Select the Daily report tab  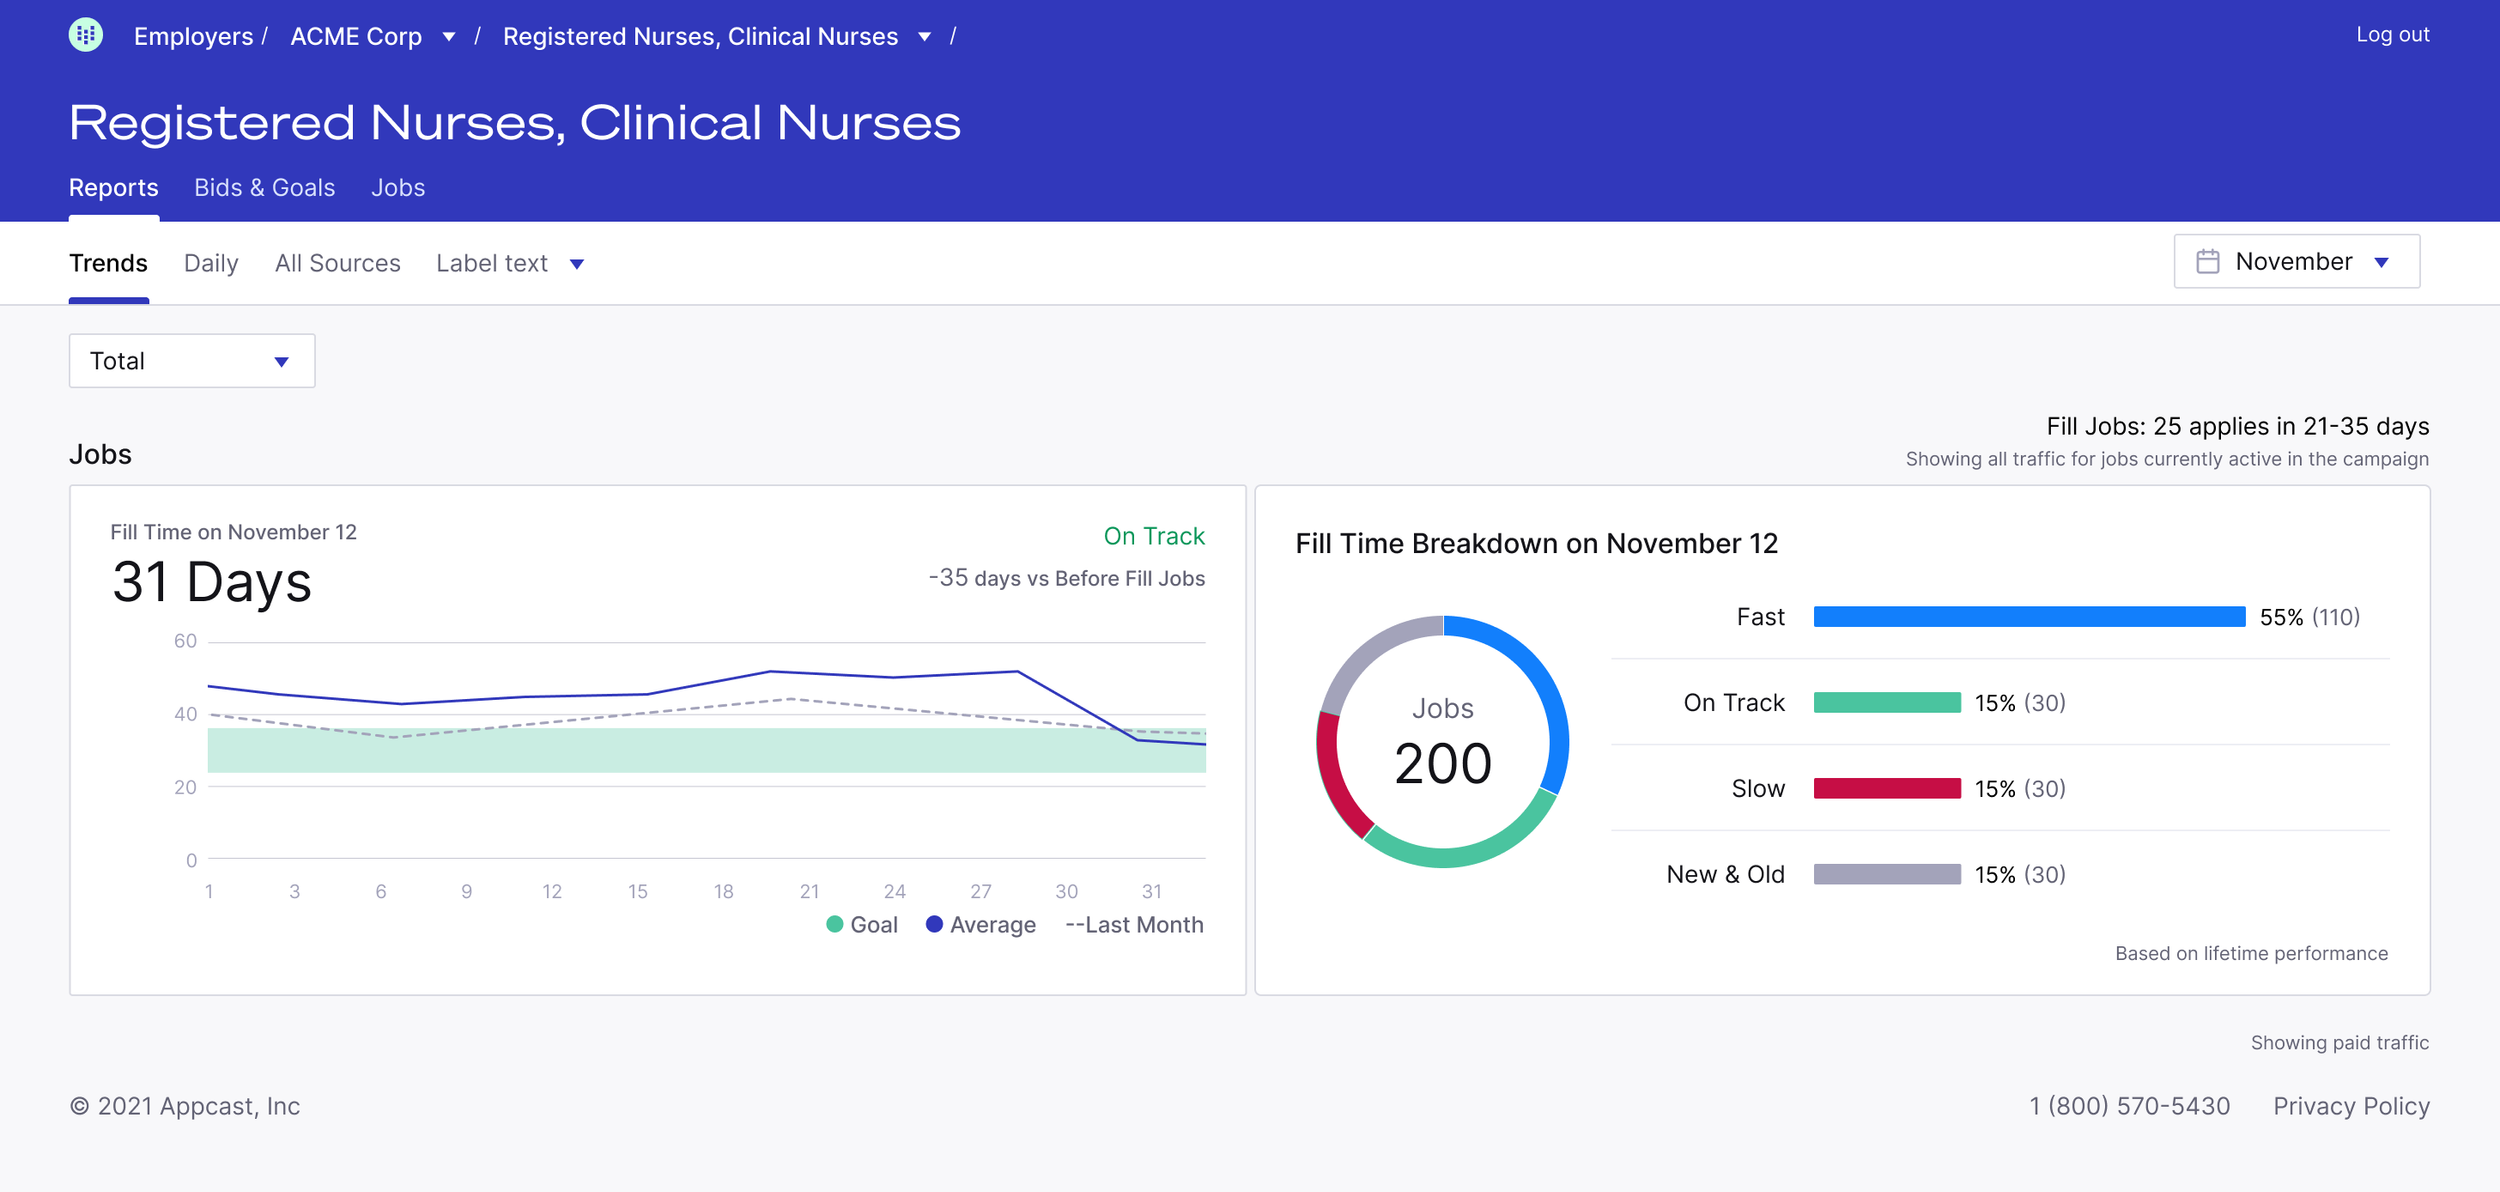click(211, 264)
